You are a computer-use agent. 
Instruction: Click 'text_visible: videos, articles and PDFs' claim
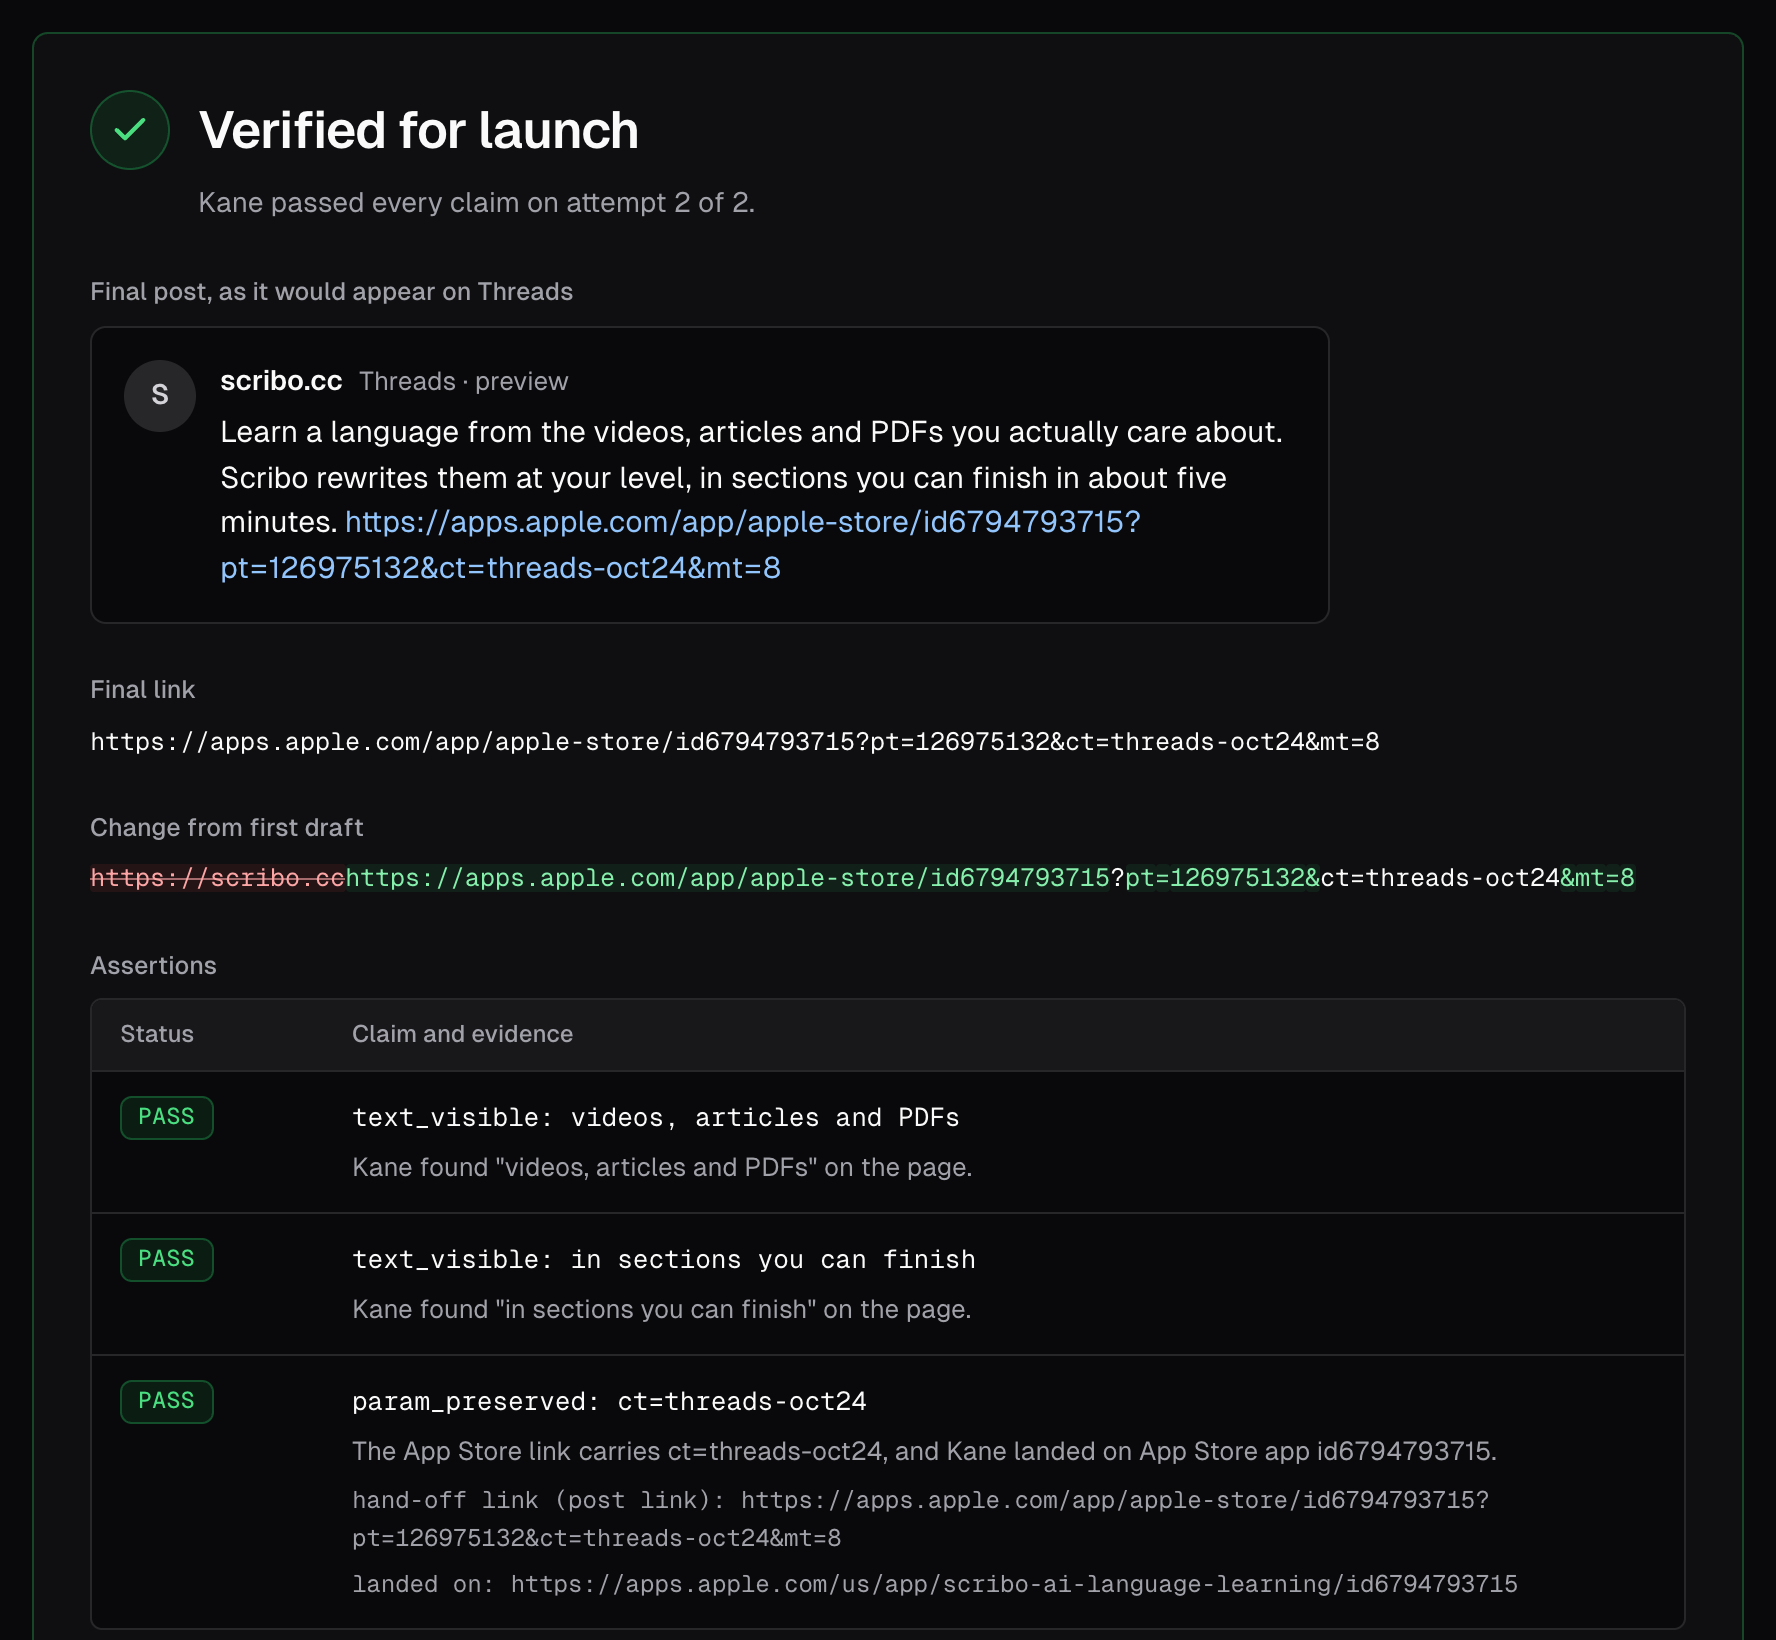click(x=656, y=1118)
